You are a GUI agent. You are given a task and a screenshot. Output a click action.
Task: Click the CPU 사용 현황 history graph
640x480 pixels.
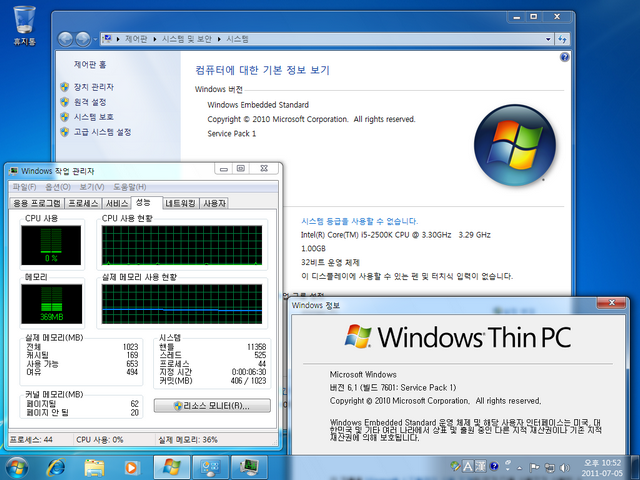(x=182, y=245)
